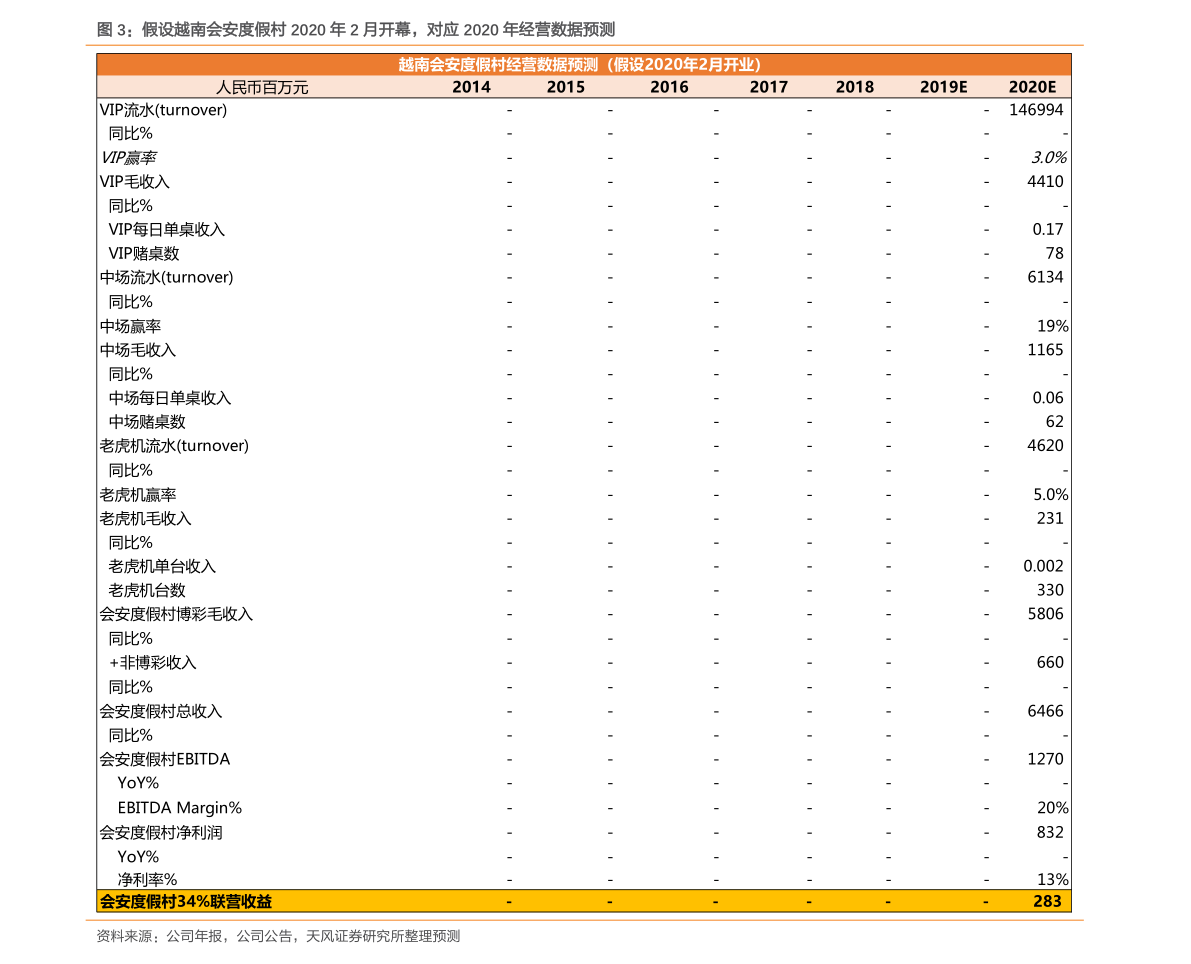This screenshot has height=964, width=1191.
Task: Select the dash under the 2015 column
Action: tap(610, 902)
